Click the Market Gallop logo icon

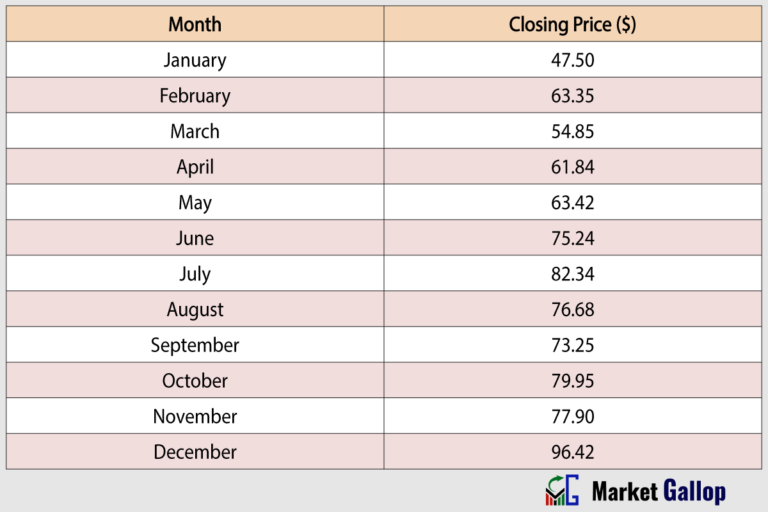[x=561, y=490]
